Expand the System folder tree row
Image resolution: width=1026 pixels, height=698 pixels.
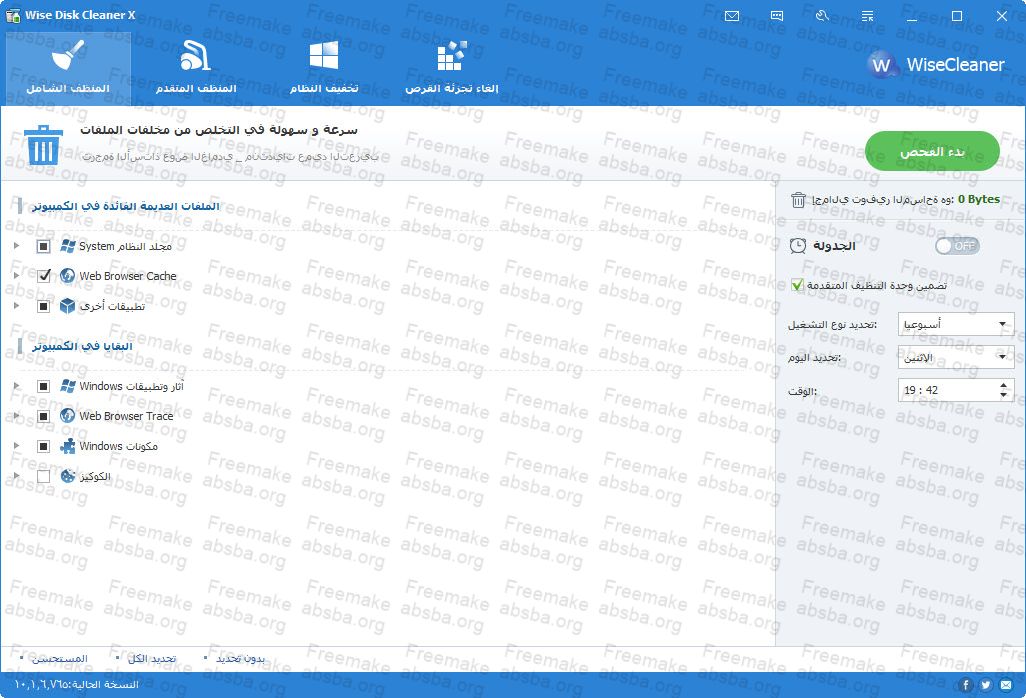pos(16,246)
